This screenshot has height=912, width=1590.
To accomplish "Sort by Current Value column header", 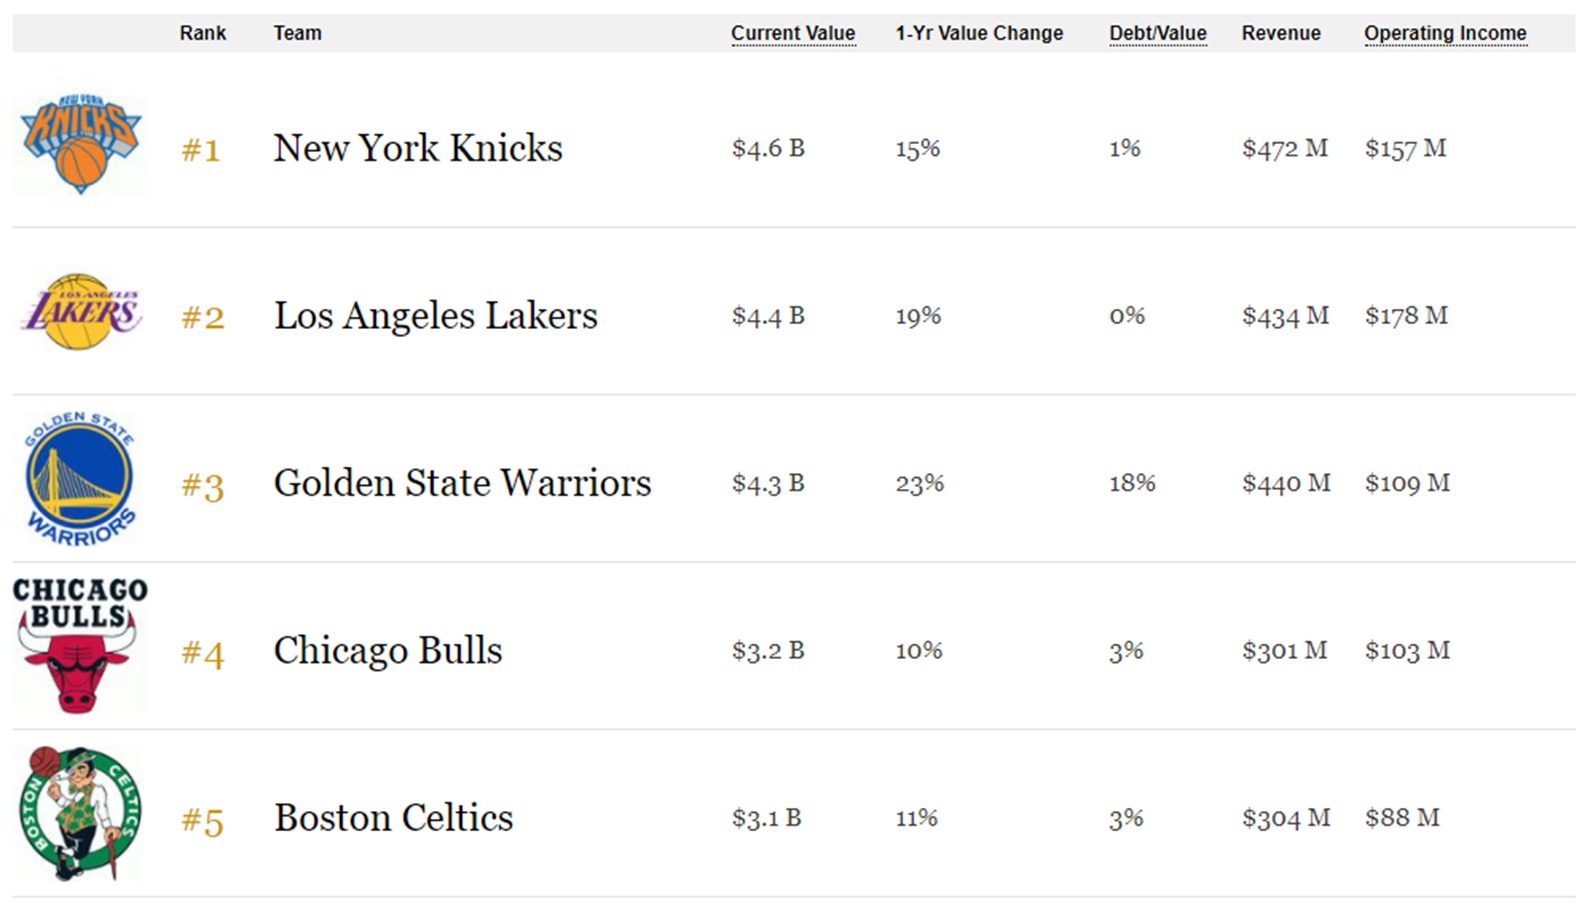I will point(792,33).
